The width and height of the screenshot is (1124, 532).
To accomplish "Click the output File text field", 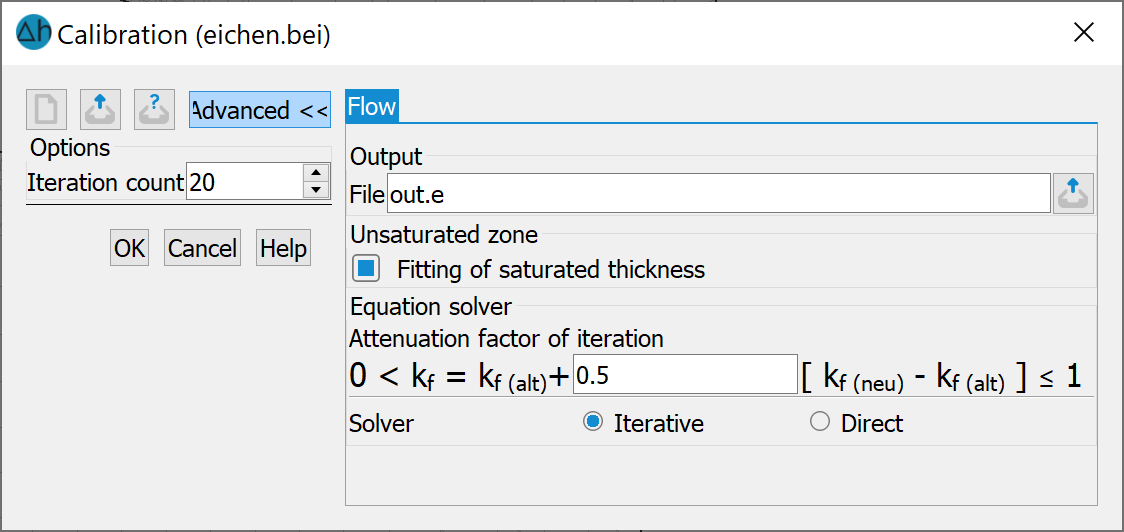I will (719, 194).
